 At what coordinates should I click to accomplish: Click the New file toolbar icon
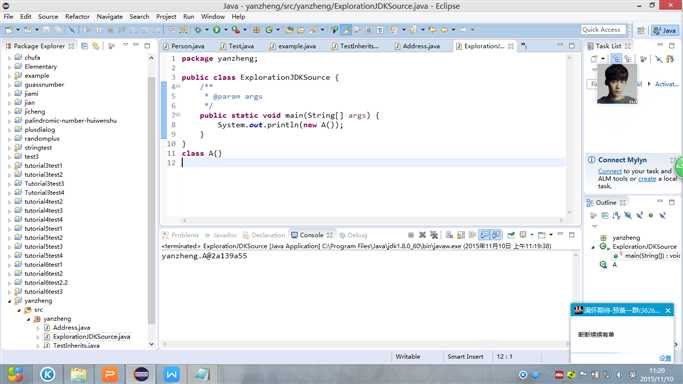9,30
